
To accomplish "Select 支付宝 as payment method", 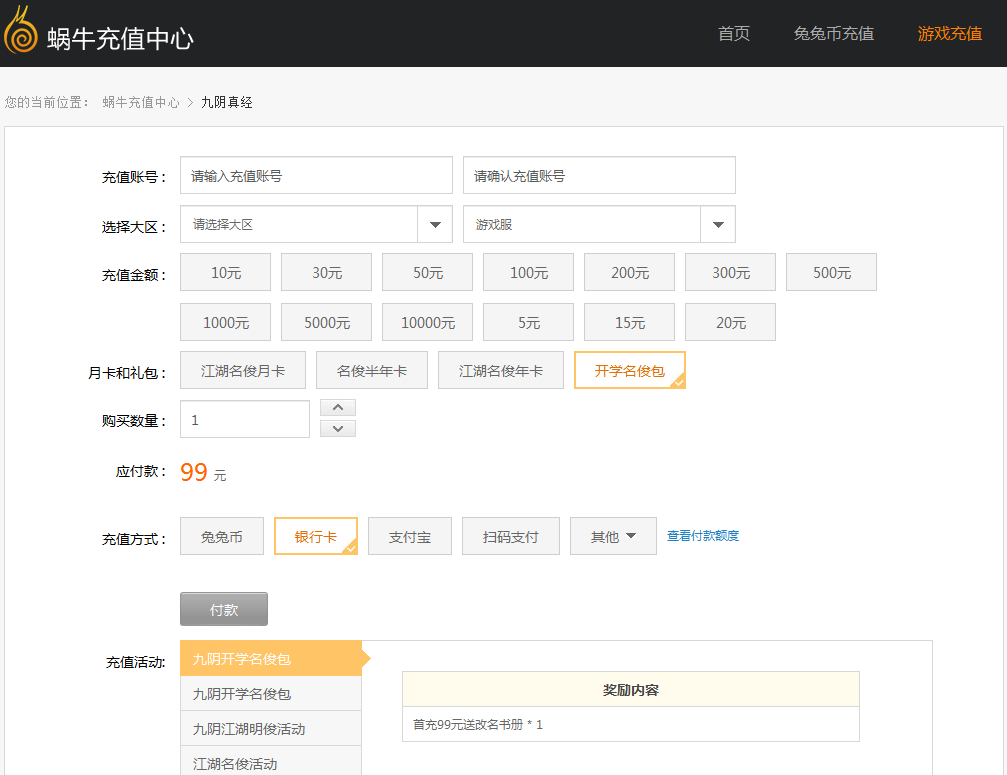I will click(x=410, y=537).
